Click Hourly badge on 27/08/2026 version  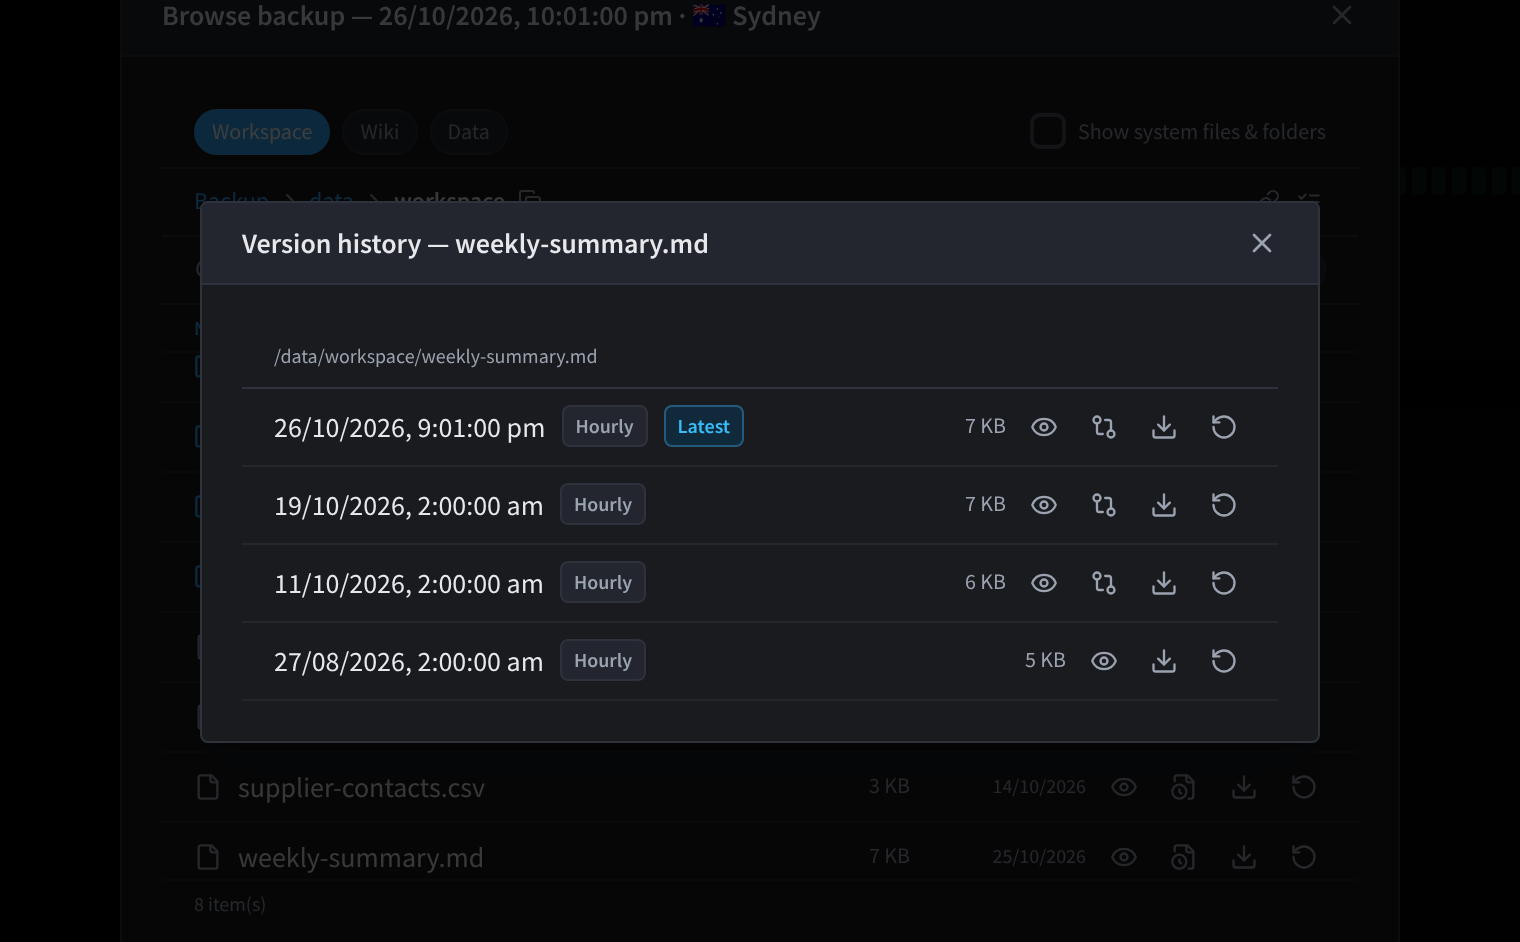pyautogui.click(x=603, y=660)
